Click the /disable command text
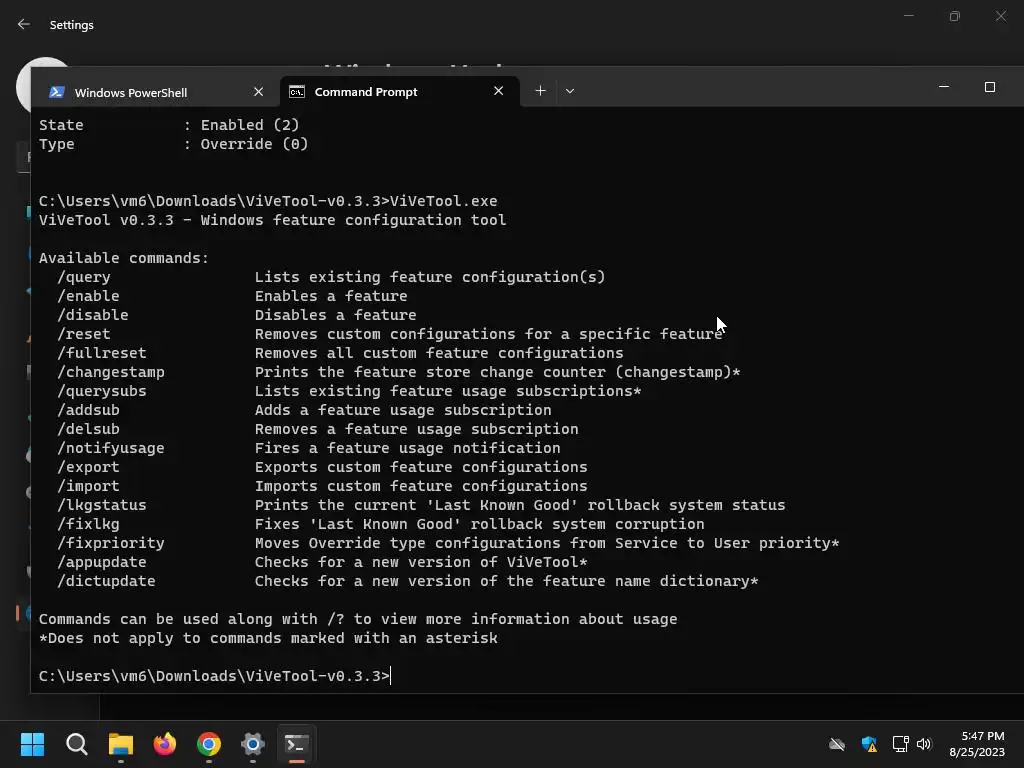 pos(93,315)
